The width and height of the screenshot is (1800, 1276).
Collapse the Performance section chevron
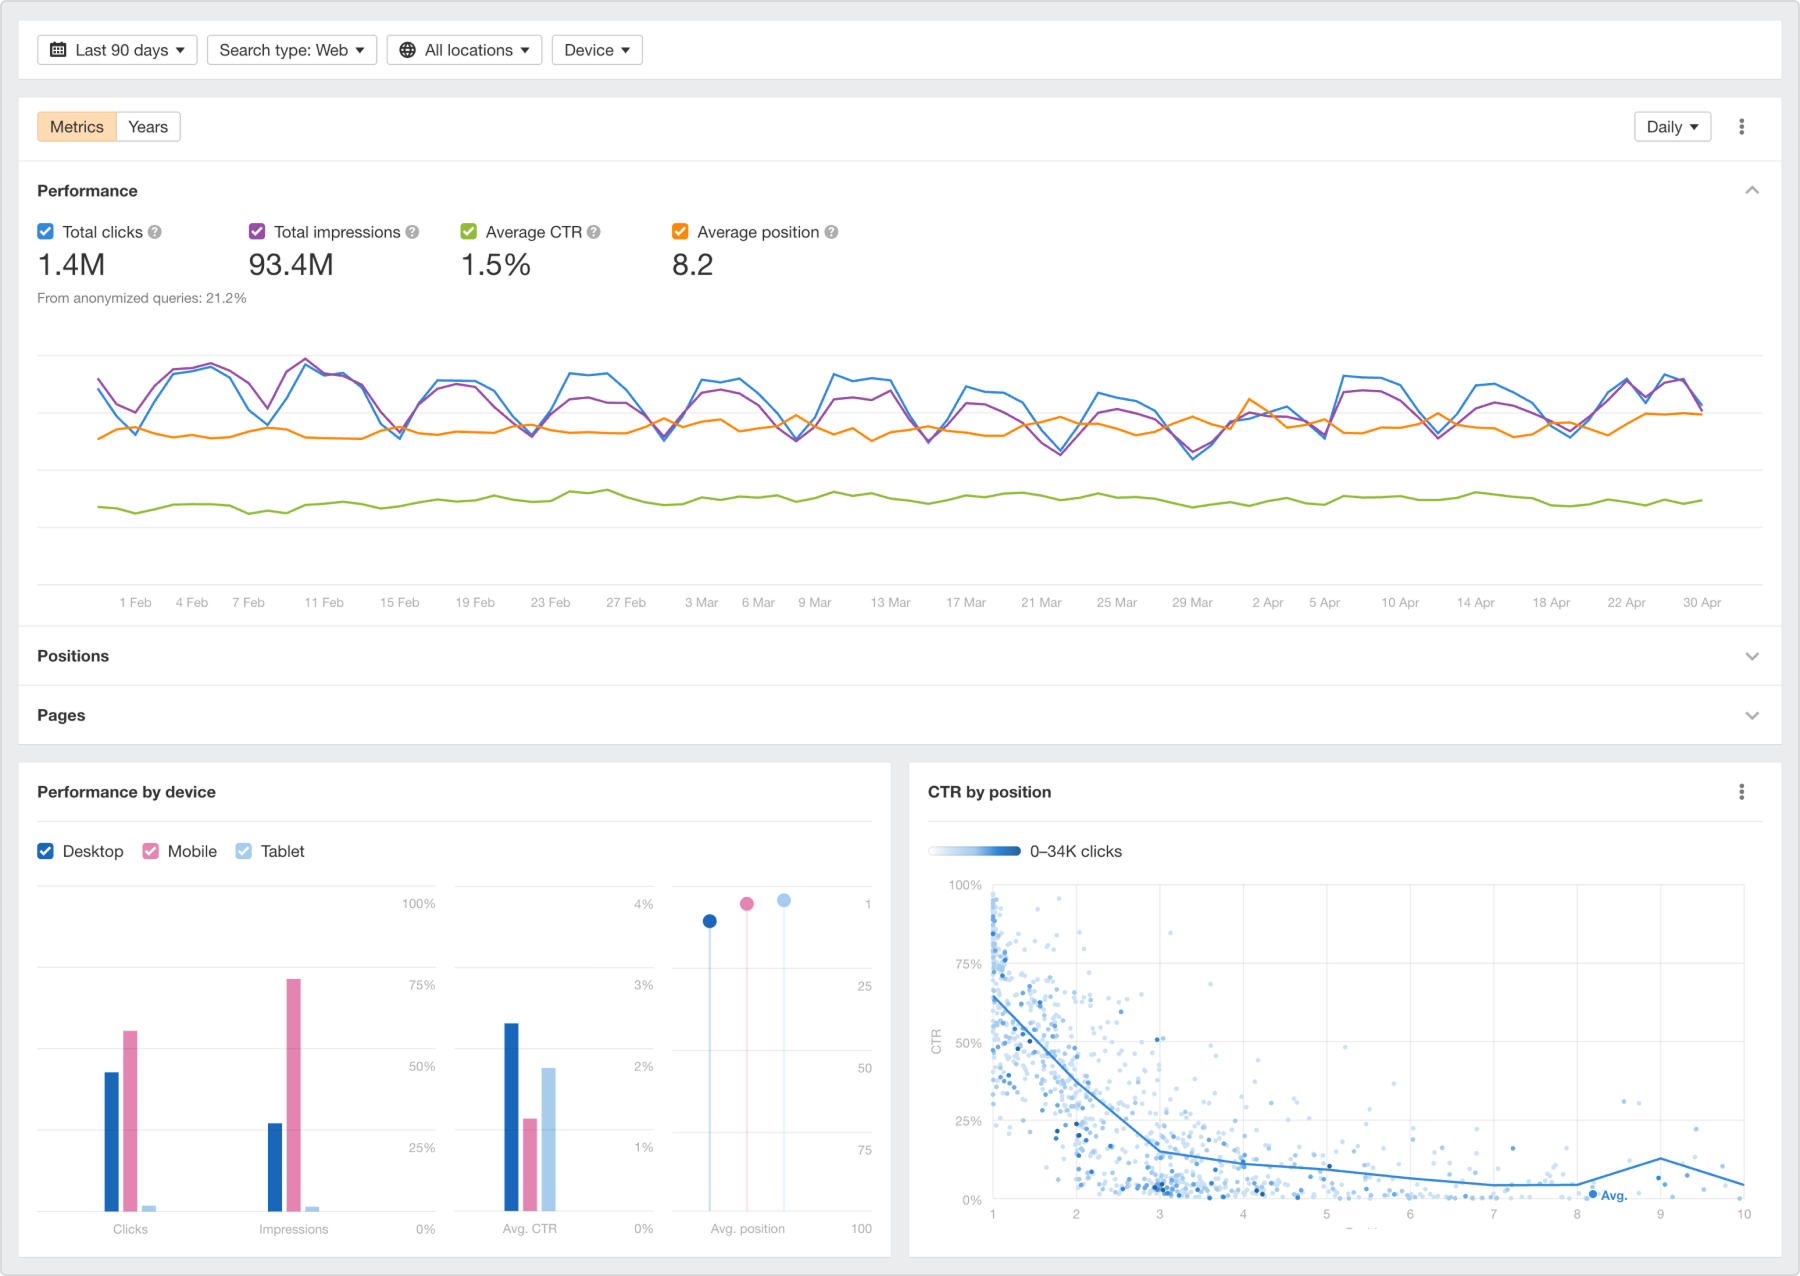(x=1751, y=190)
